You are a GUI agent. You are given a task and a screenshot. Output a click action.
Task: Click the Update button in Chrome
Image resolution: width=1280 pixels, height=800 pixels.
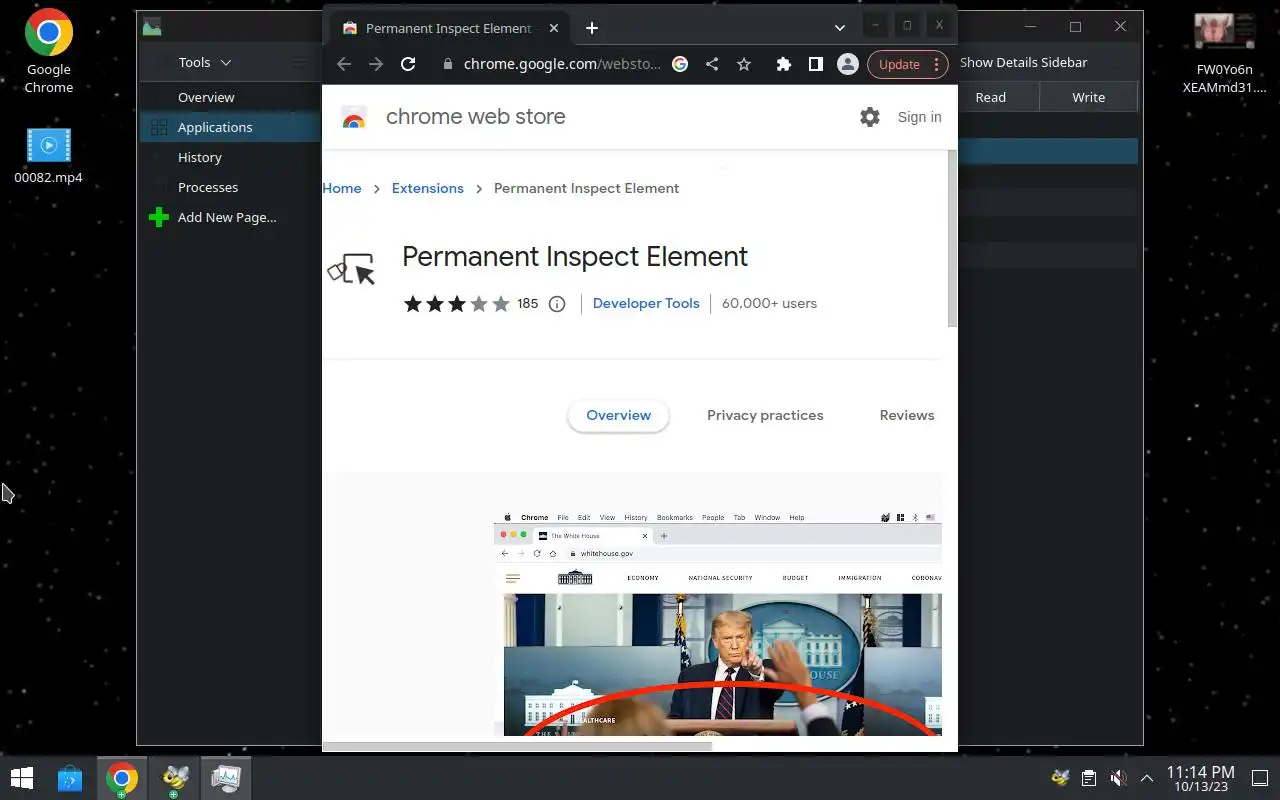click(899, 64)
